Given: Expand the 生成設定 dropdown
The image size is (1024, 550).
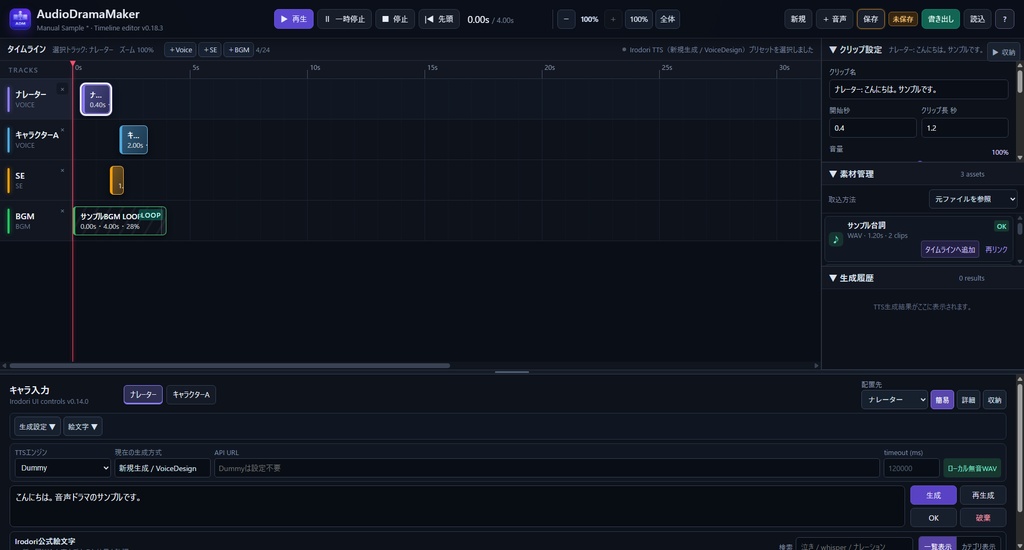Looking at the screenshot, I should 37,427.
